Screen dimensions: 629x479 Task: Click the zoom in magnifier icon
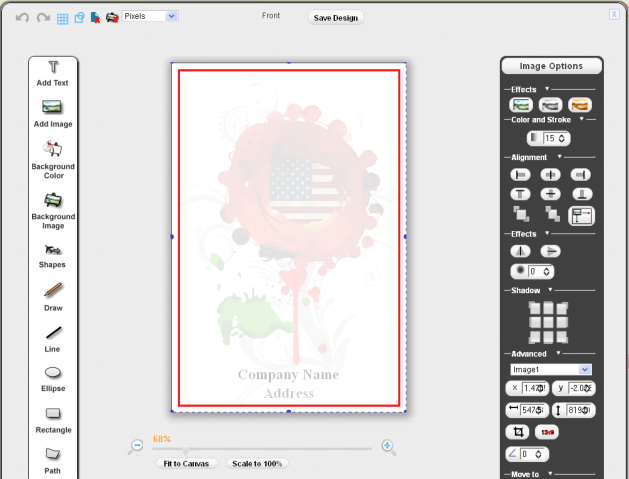pos(388,446)
